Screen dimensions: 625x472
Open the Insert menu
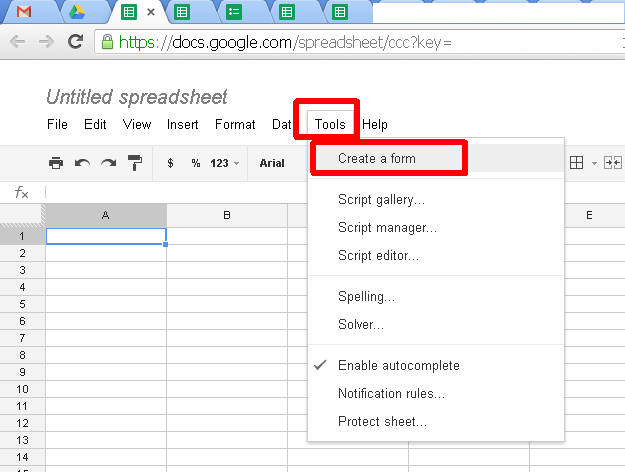[183, 124]
